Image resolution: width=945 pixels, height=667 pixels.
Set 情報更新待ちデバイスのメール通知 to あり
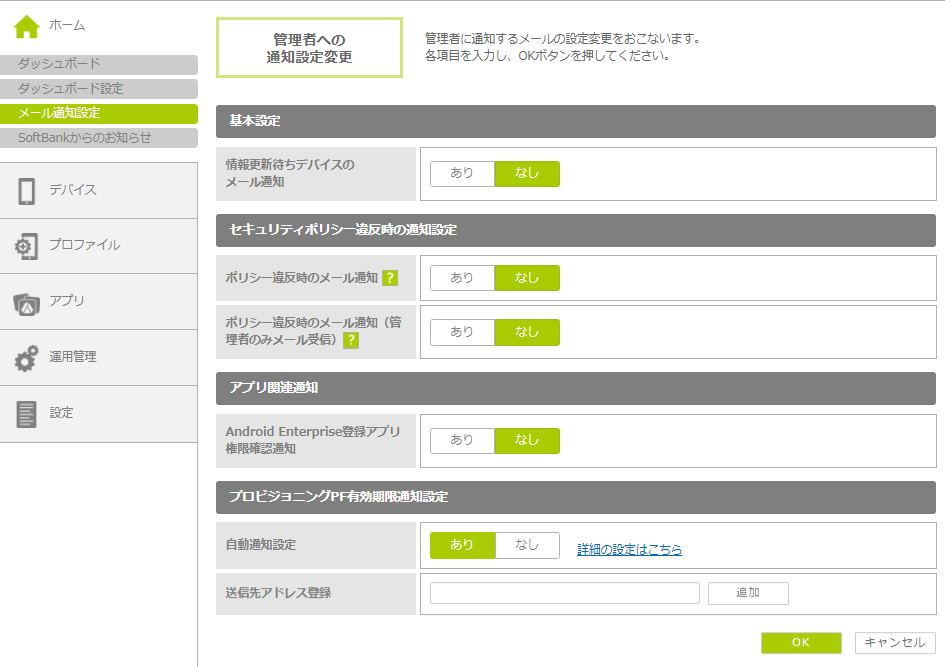click(462, 174)
